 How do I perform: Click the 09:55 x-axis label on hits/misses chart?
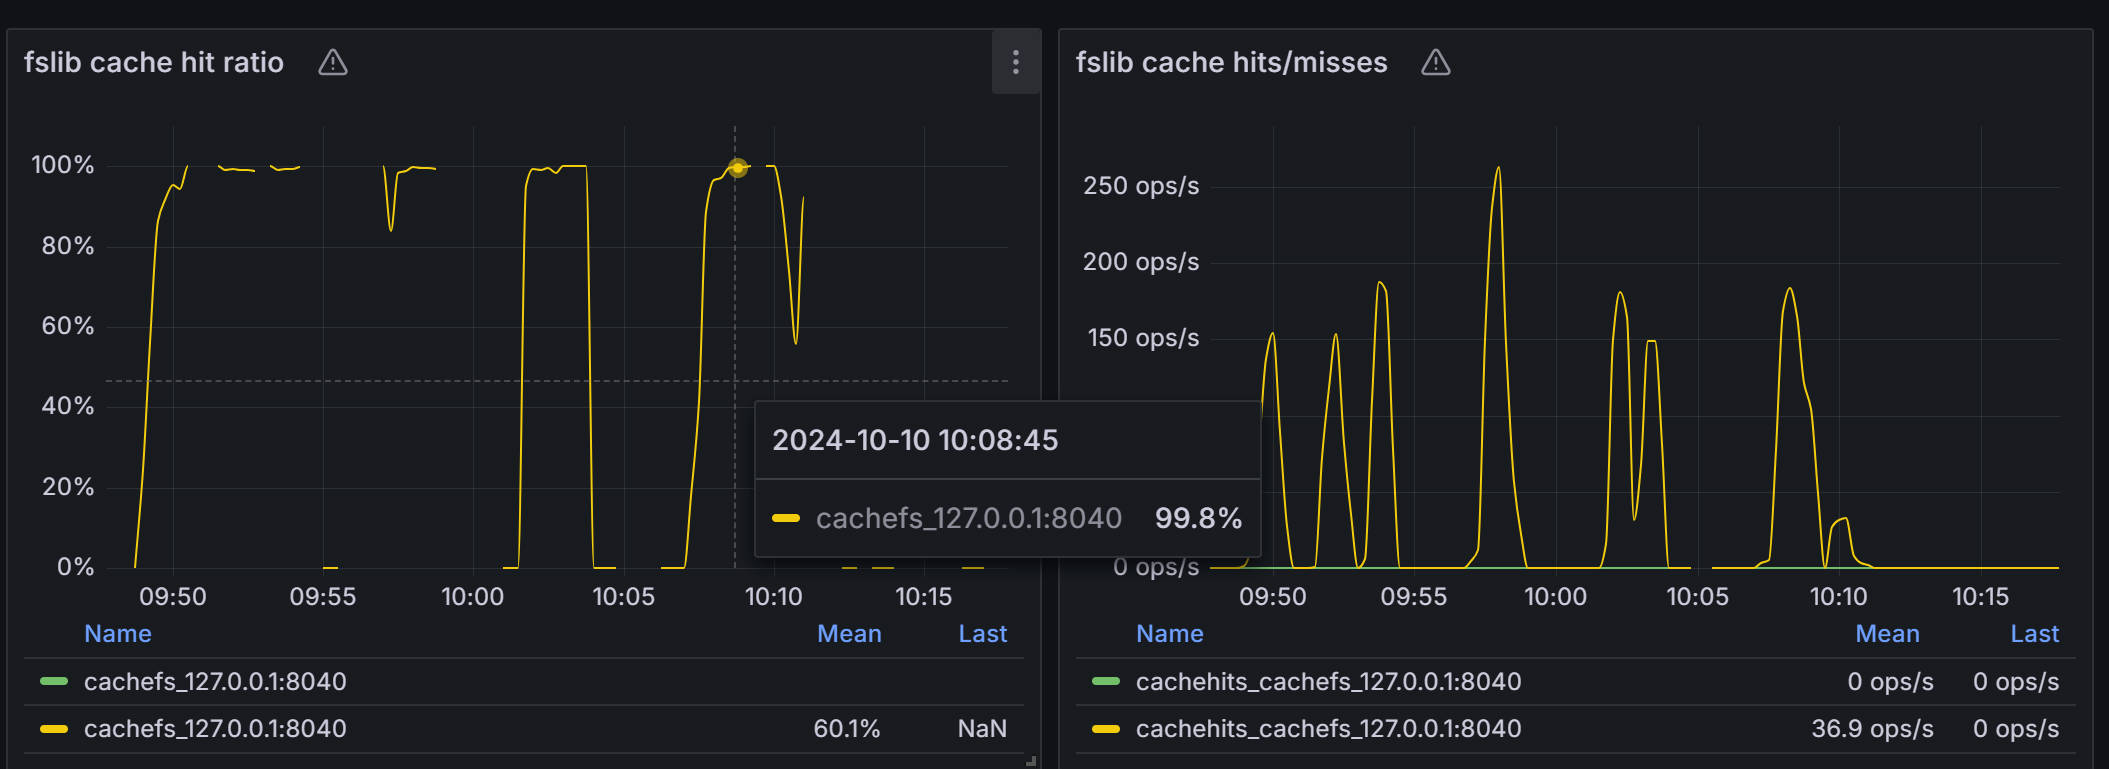coord(1413,597)
